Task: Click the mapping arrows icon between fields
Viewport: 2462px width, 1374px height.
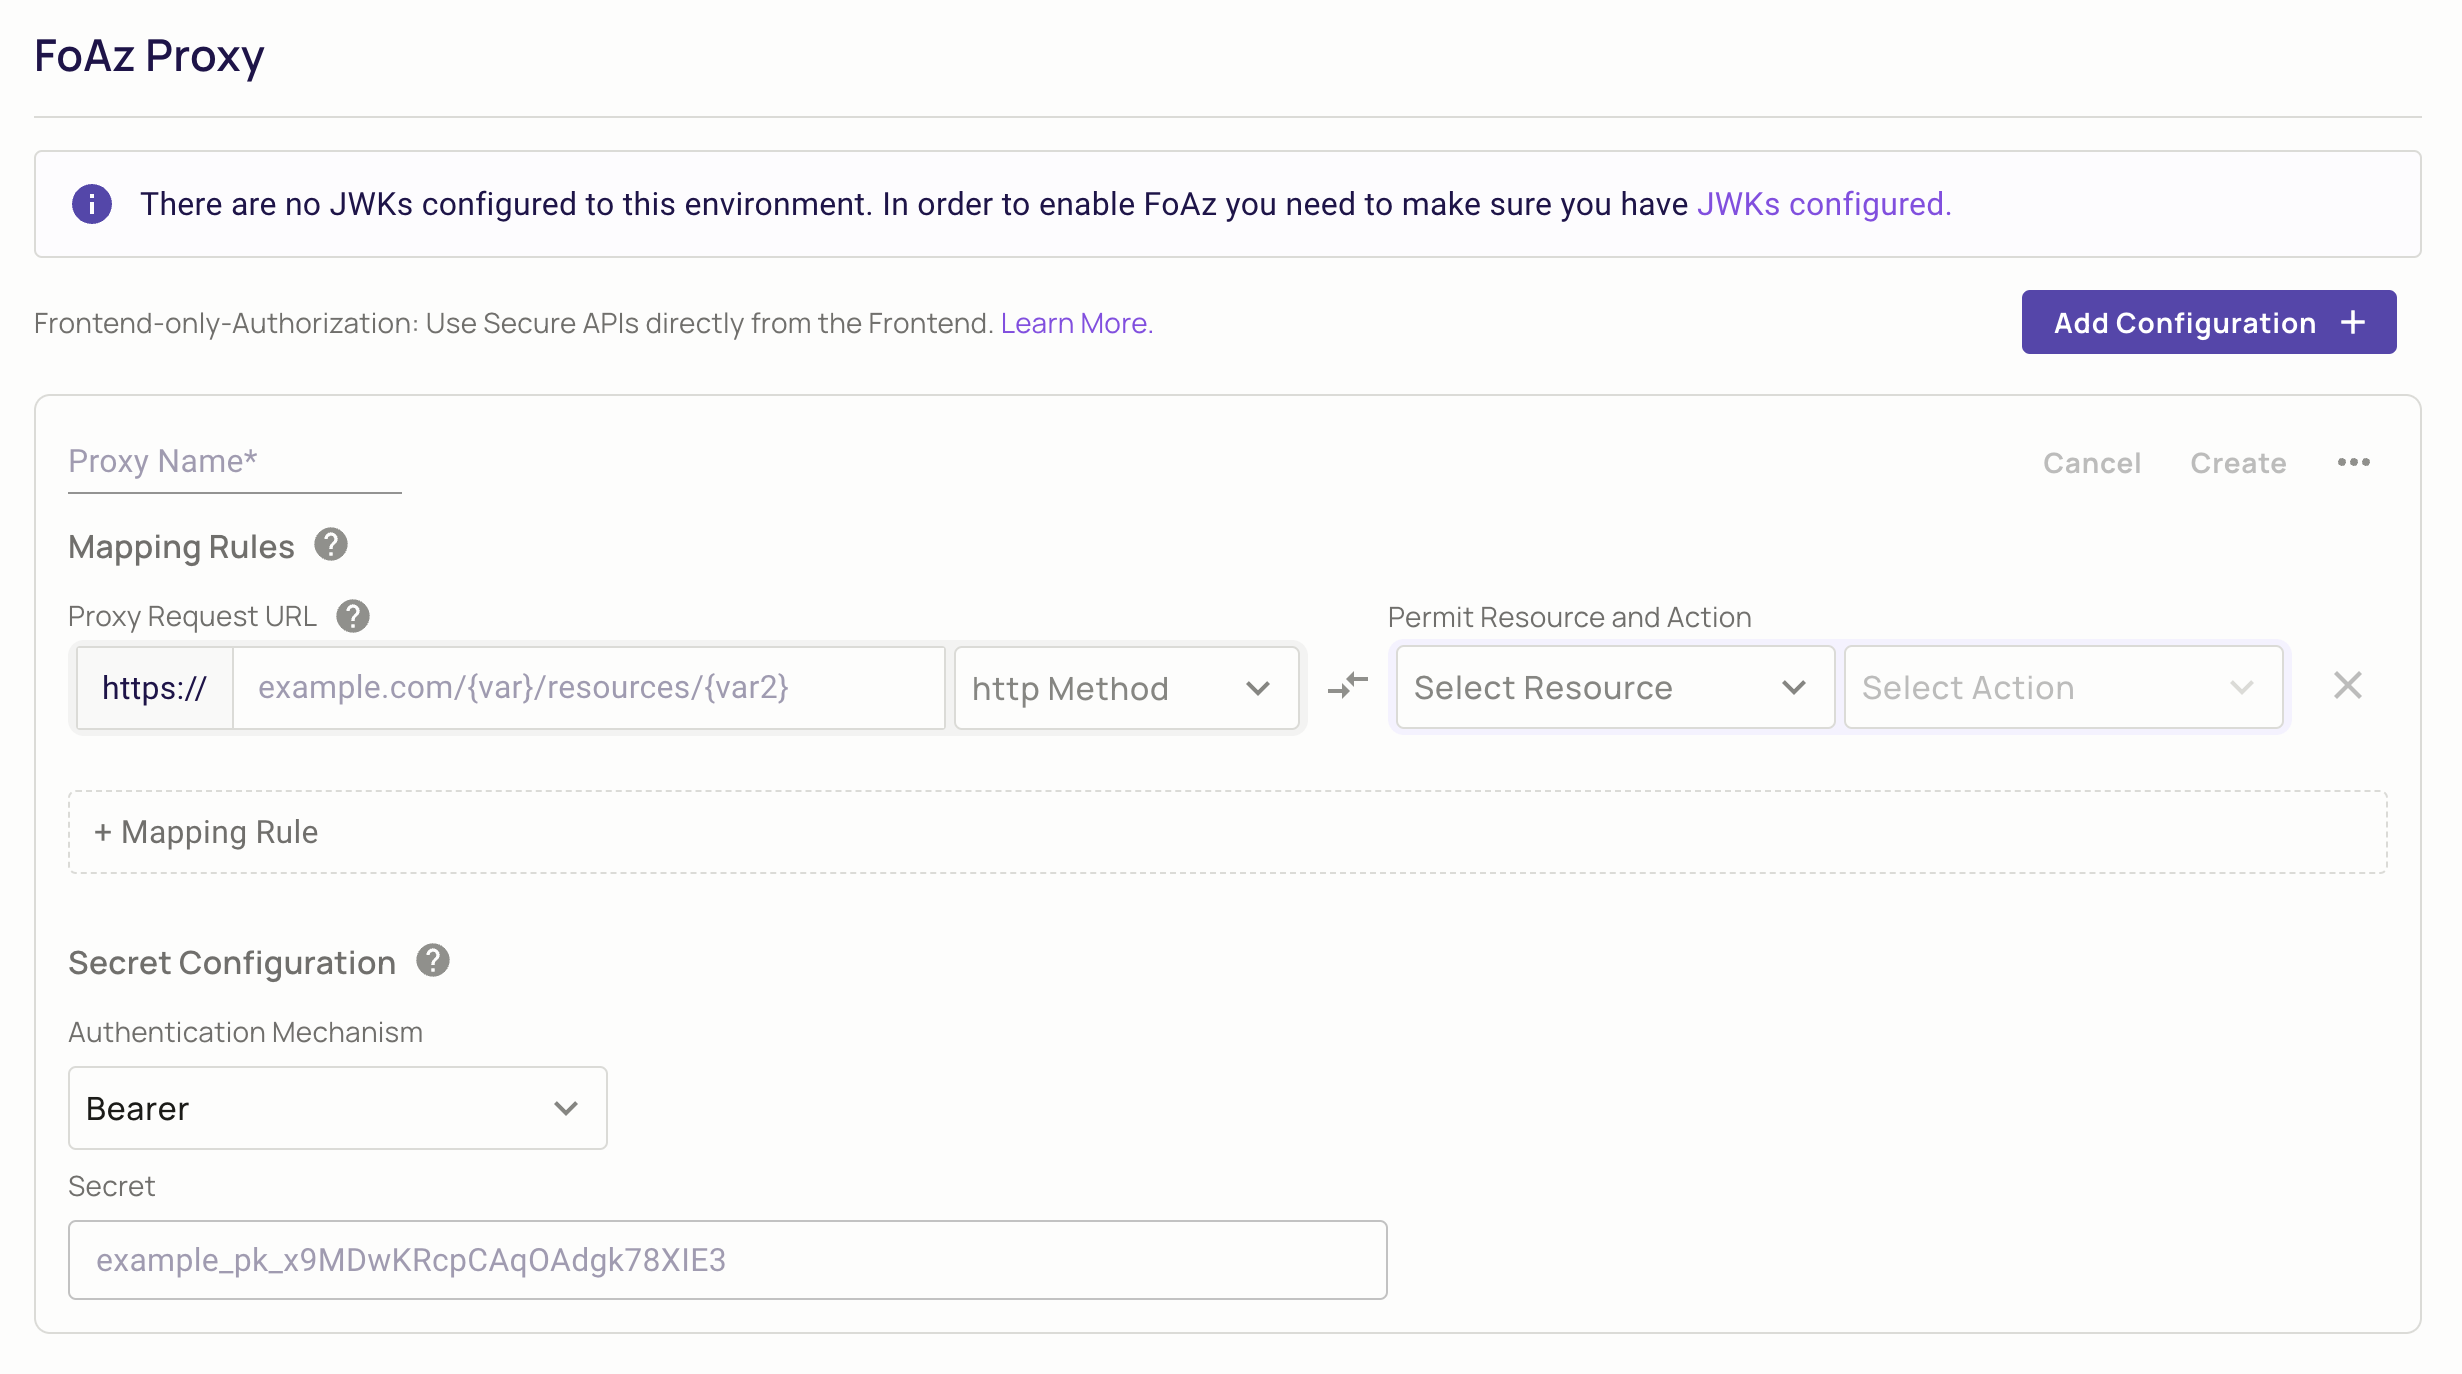Action: pyautogui.click(x=1347, y=686)
